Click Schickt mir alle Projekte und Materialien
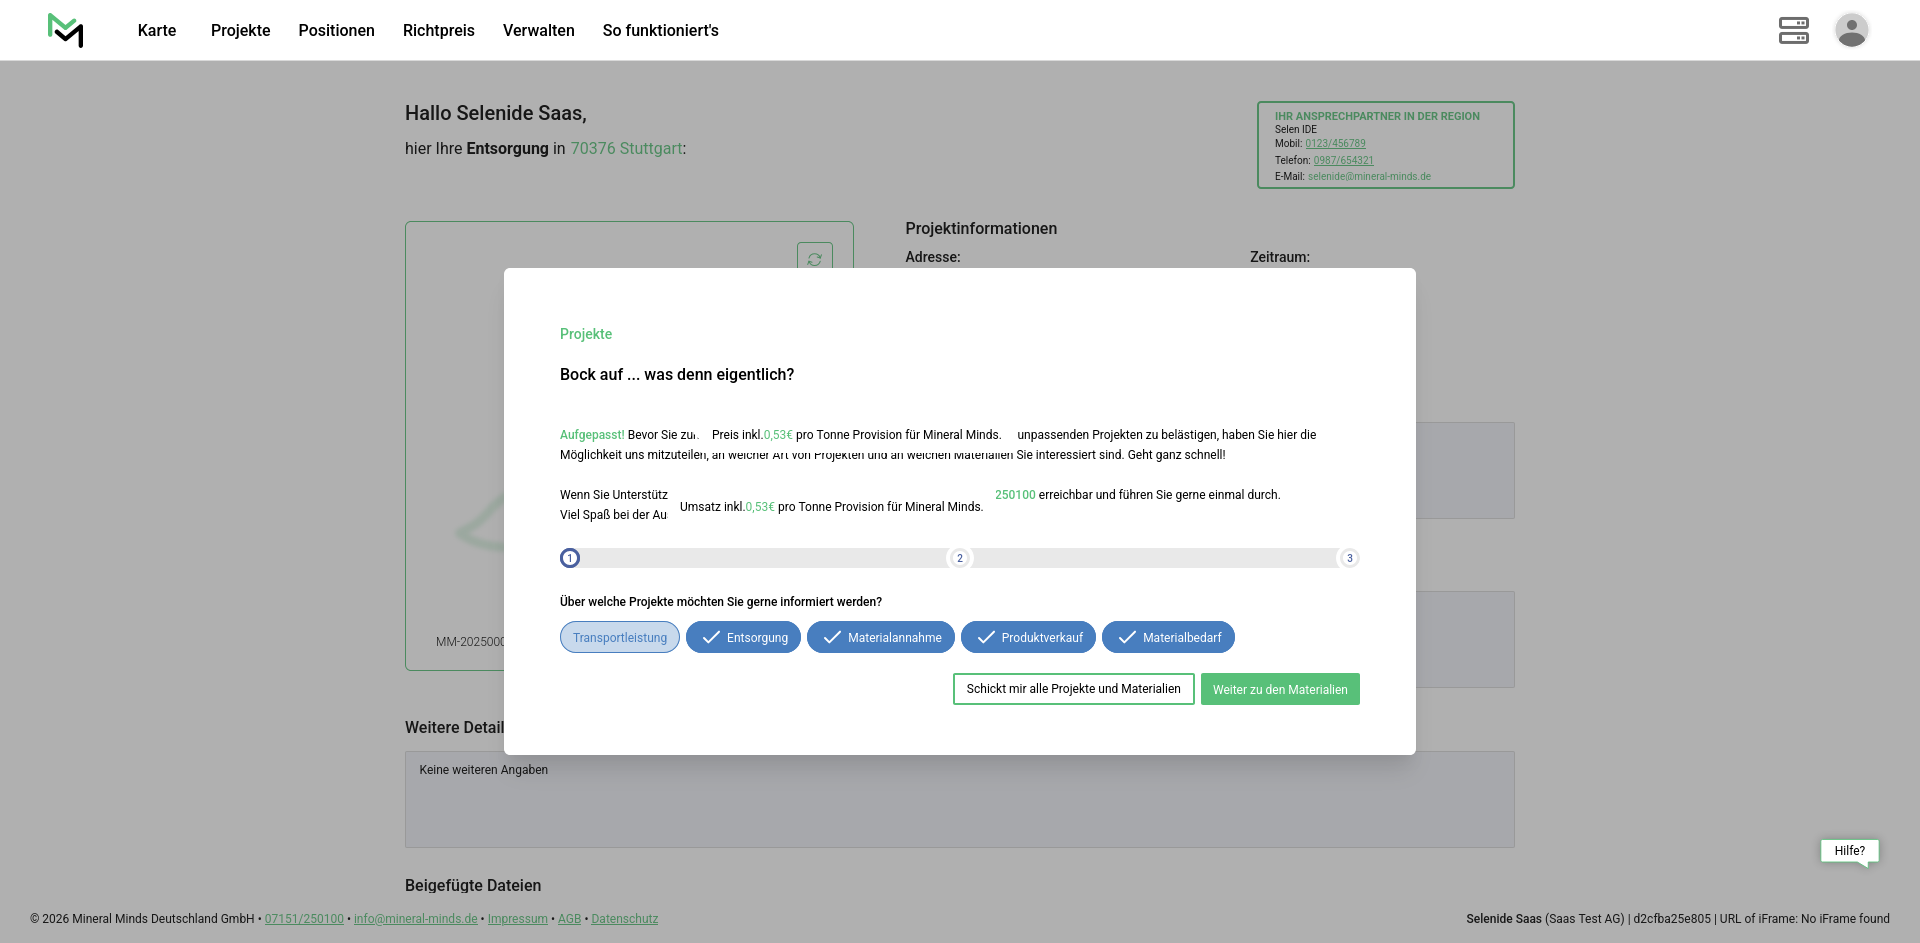Viewport: 1920px width, 943px height. (1073, 689)
